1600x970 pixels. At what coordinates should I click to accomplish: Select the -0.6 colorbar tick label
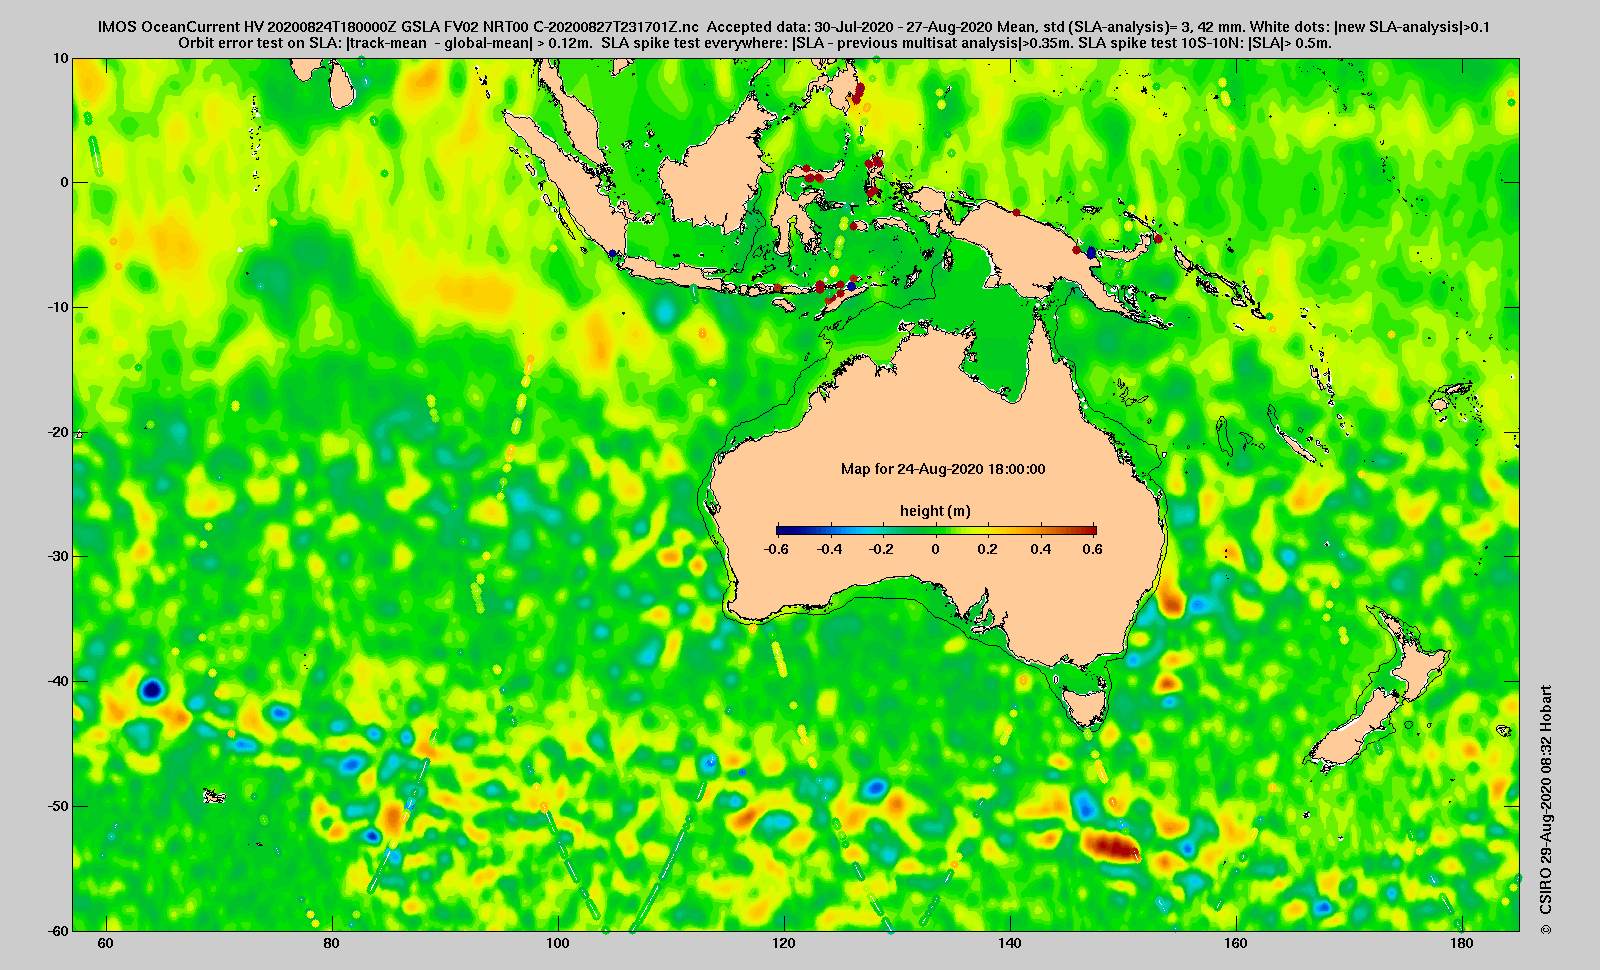776,549
